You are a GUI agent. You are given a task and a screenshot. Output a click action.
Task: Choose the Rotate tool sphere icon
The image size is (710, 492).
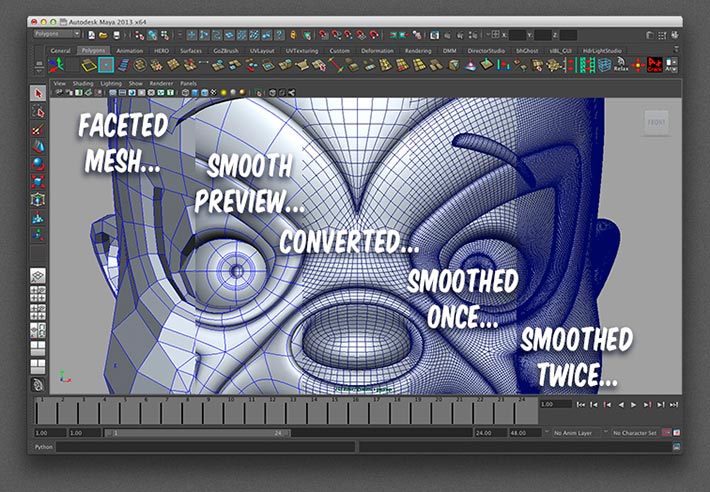coord(39,164)
